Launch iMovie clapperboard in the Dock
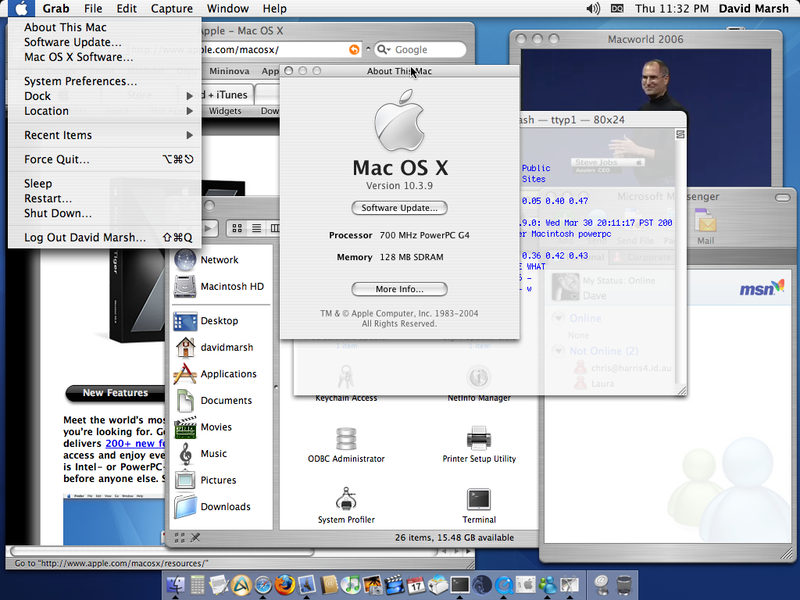This screenshot has height=600, width=800. pyautogui.click(x=394, y=585)
